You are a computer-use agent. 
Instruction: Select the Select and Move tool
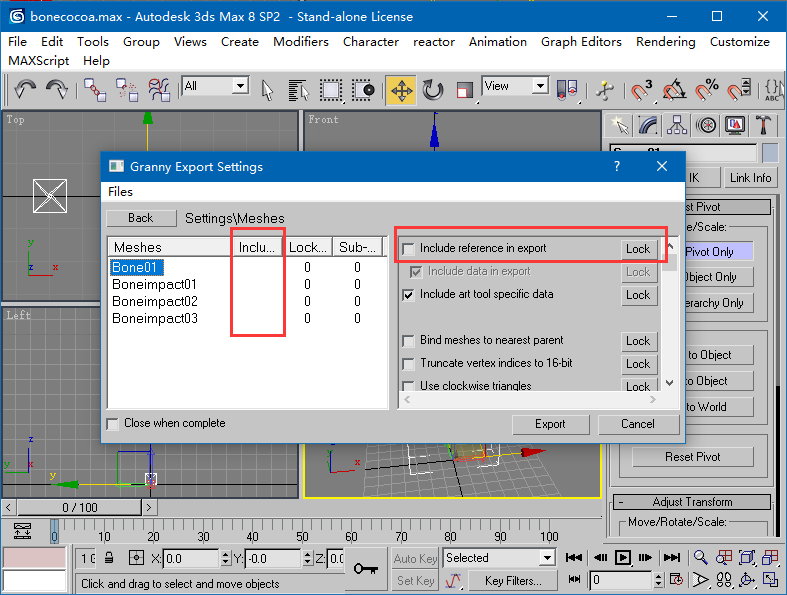point(401,90)
